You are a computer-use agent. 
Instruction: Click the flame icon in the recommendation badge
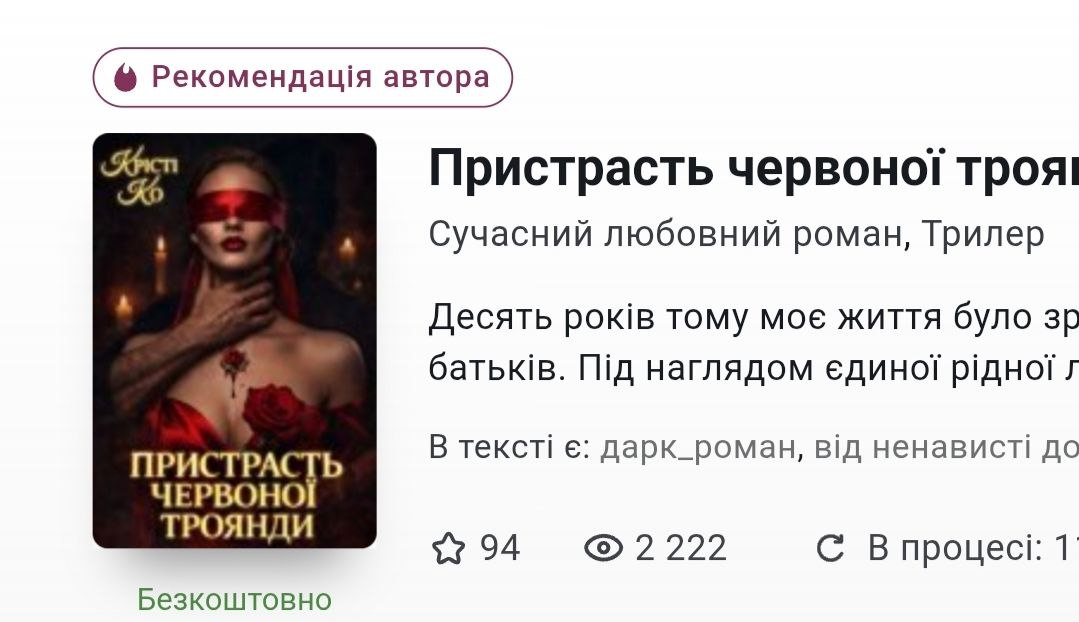point(125,77)
